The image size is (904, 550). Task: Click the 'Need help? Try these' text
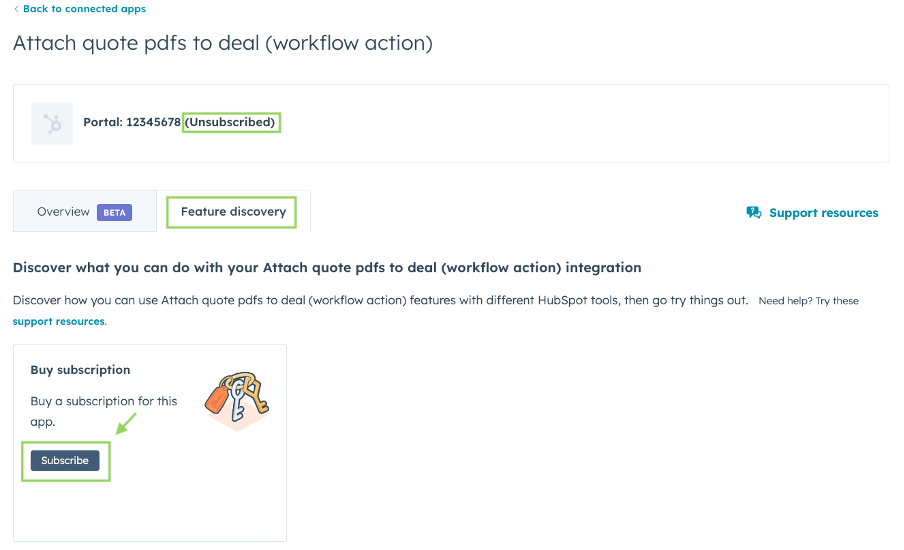808,301
